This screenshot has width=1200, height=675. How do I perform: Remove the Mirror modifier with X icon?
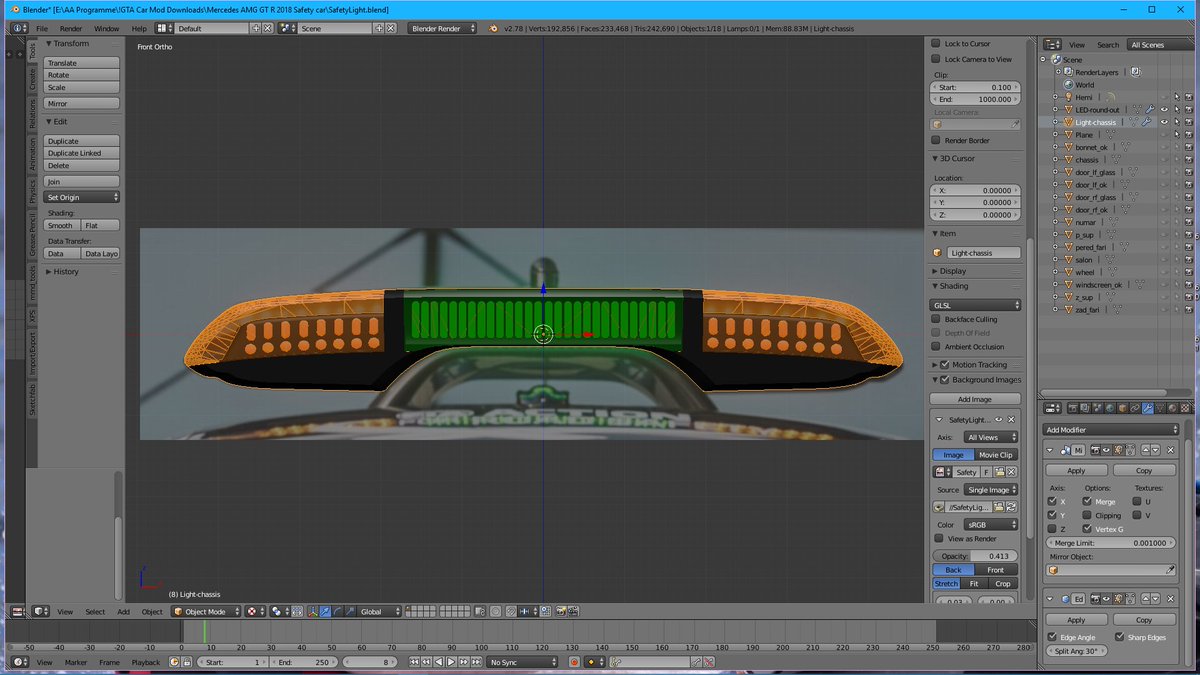(1170, 450)
